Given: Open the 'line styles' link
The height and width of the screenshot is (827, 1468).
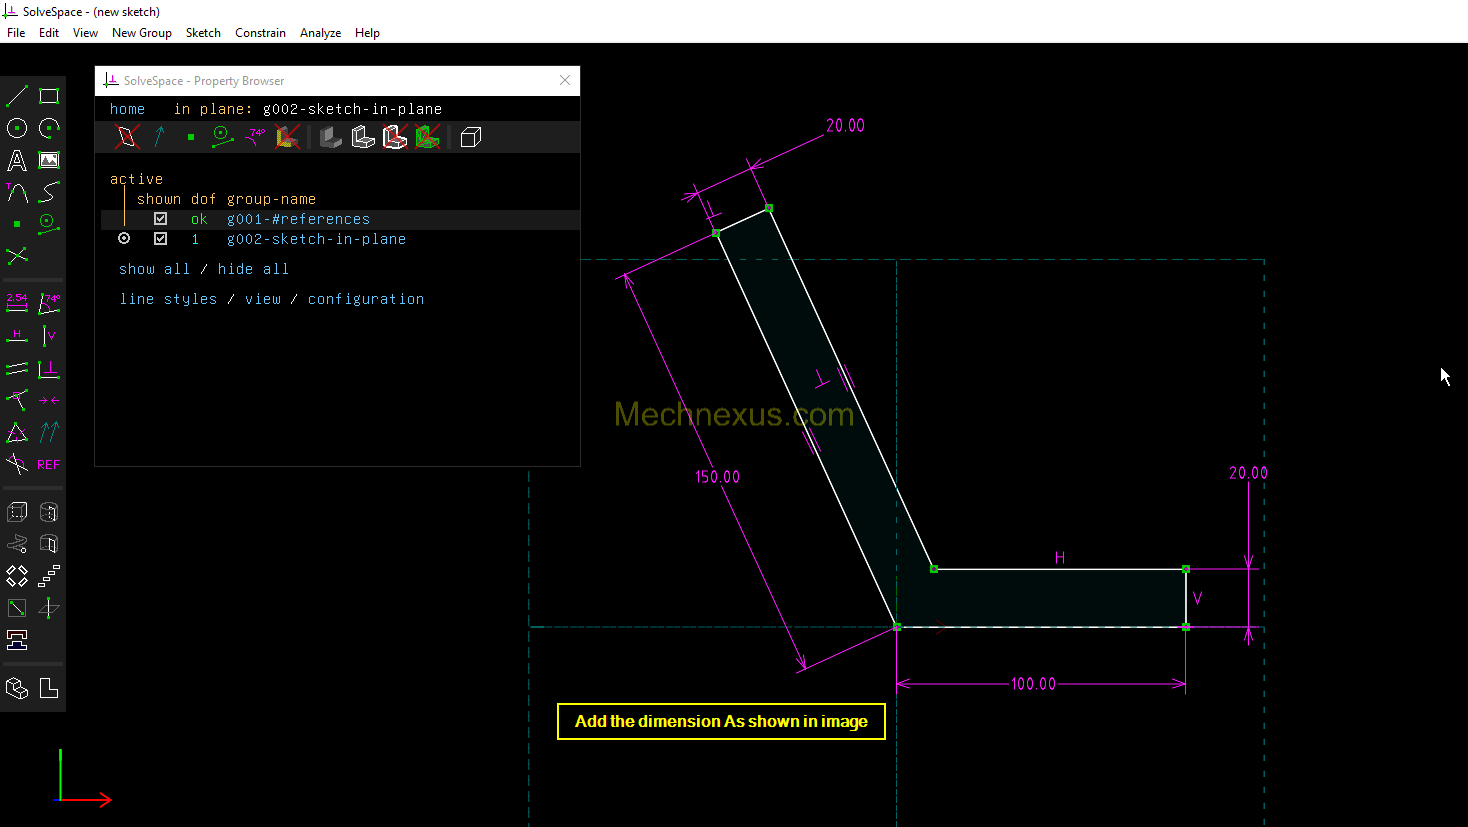Looking at the screenshot, I should pos(168,299).
